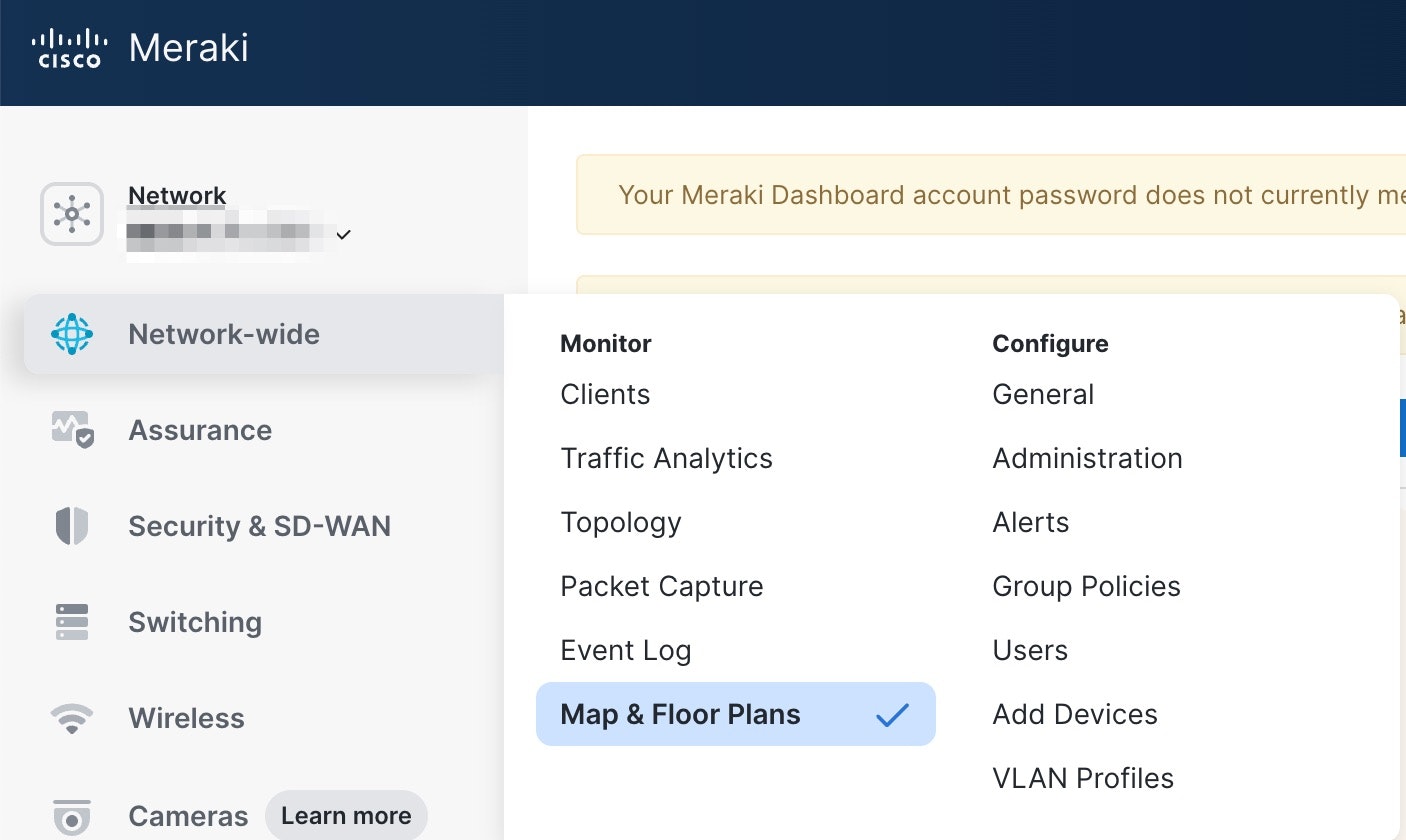Image resolution: width=1406 pixels, height=840 pixels.
Task: Open Traffic Analytics from Monitor menu
Action: (x=666, y=458)
